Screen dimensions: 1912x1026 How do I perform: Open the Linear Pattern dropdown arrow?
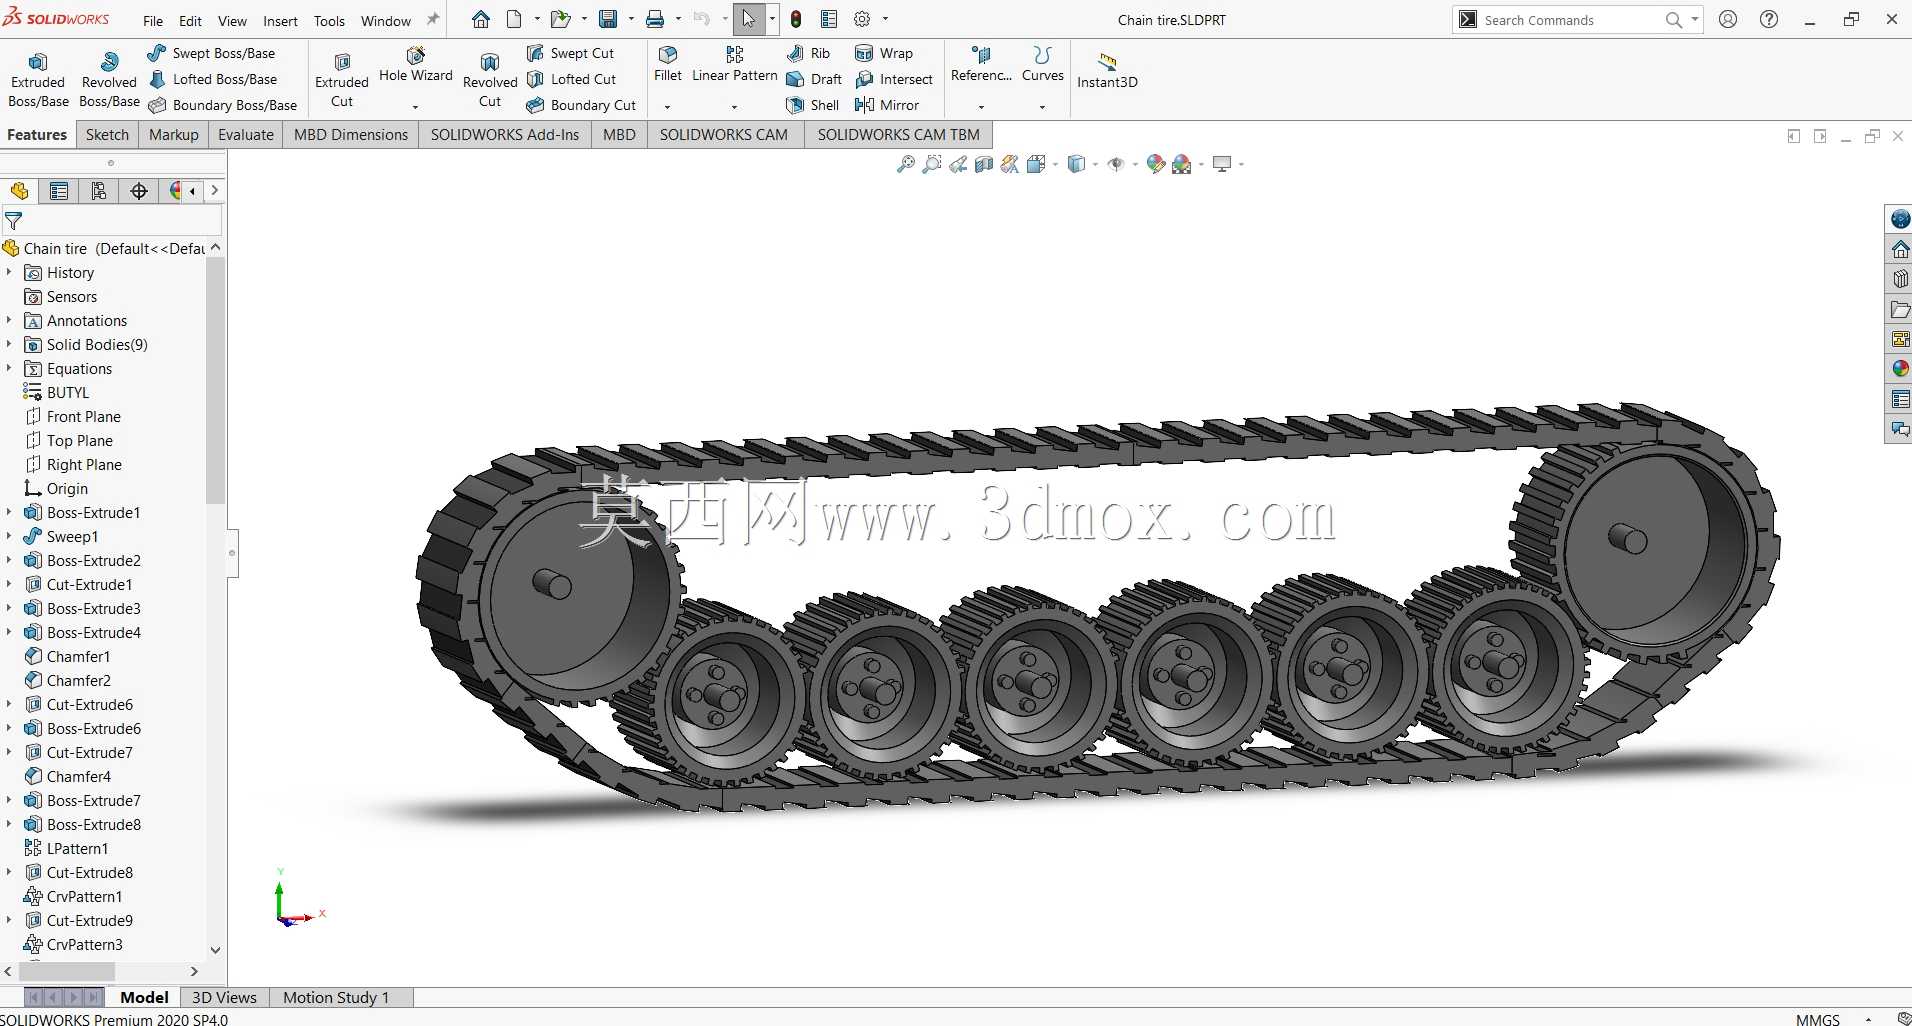(734, 106)
